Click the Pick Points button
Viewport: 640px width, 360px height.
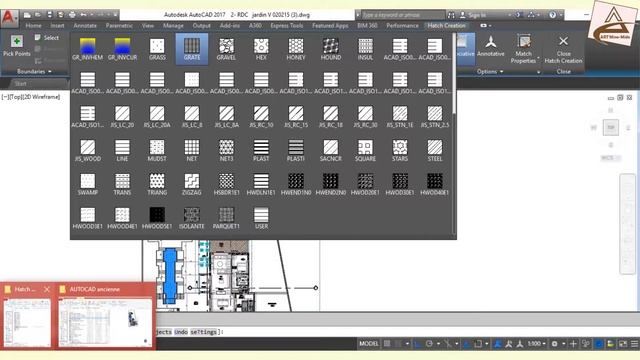coord(17,46)
